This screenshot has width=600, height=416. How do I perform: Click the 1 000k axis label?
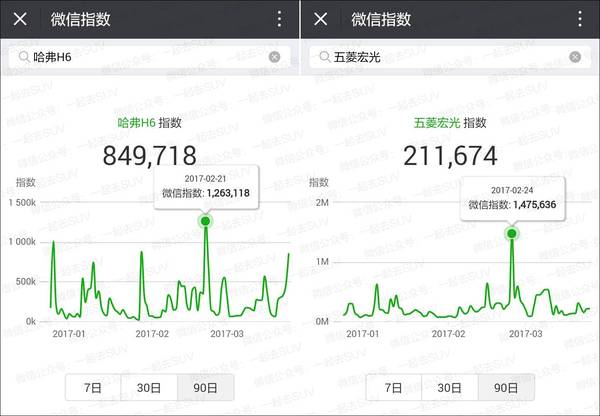[x=22, y=242]
